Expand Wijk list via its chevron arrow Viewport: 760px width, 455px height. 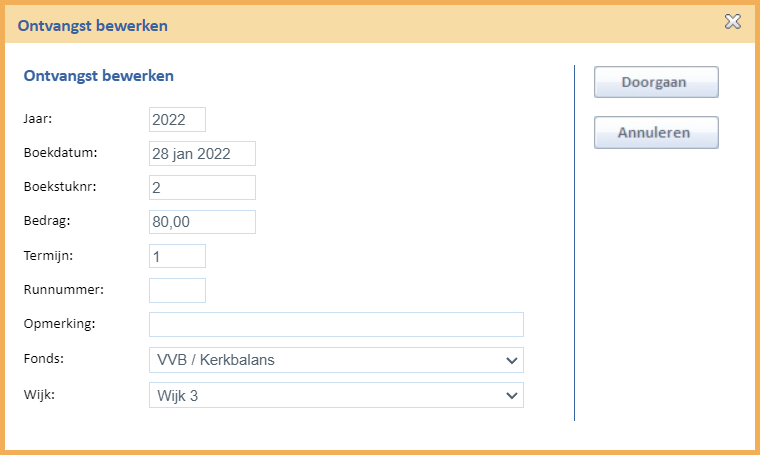[x=511, y=396]
